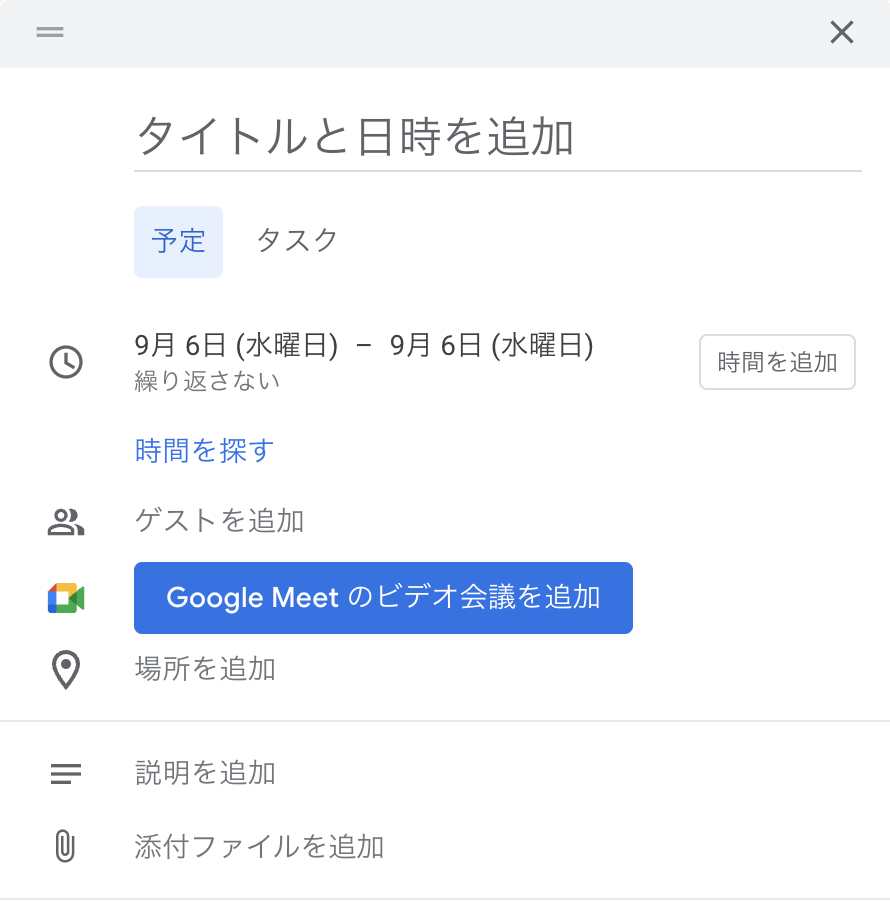The image size is (890, 902).
Task: Close the event creation dialog
Action: coord(842,33)
